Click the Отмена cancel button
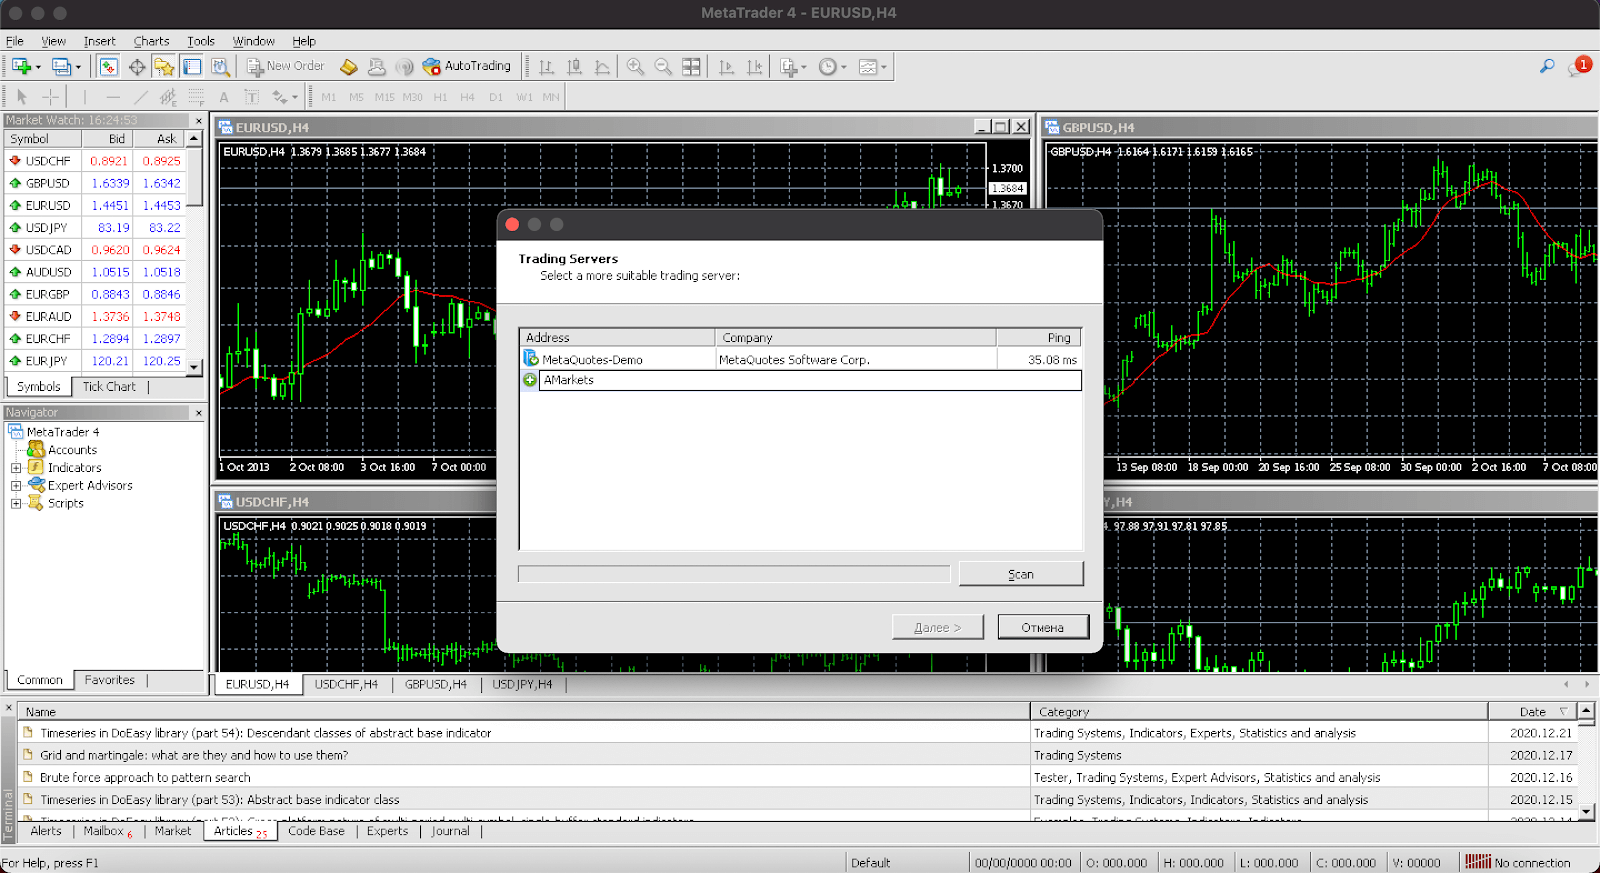This screenshot has height=873, width=1600. pyautogui.click(x=1042, y=627)
